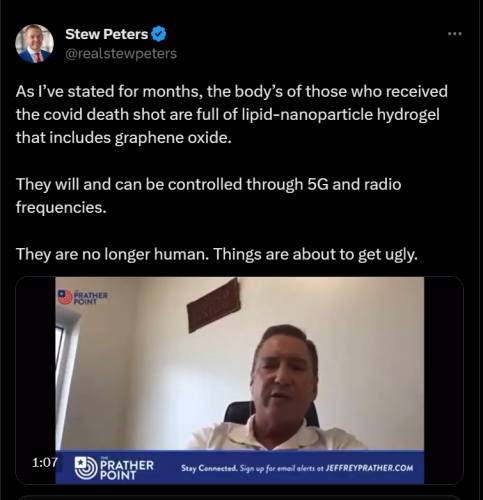Click the paragraph beginning 'As I've stated'
Image resolution: width=483 pixels, height=500 pixels.
(232, 114)
